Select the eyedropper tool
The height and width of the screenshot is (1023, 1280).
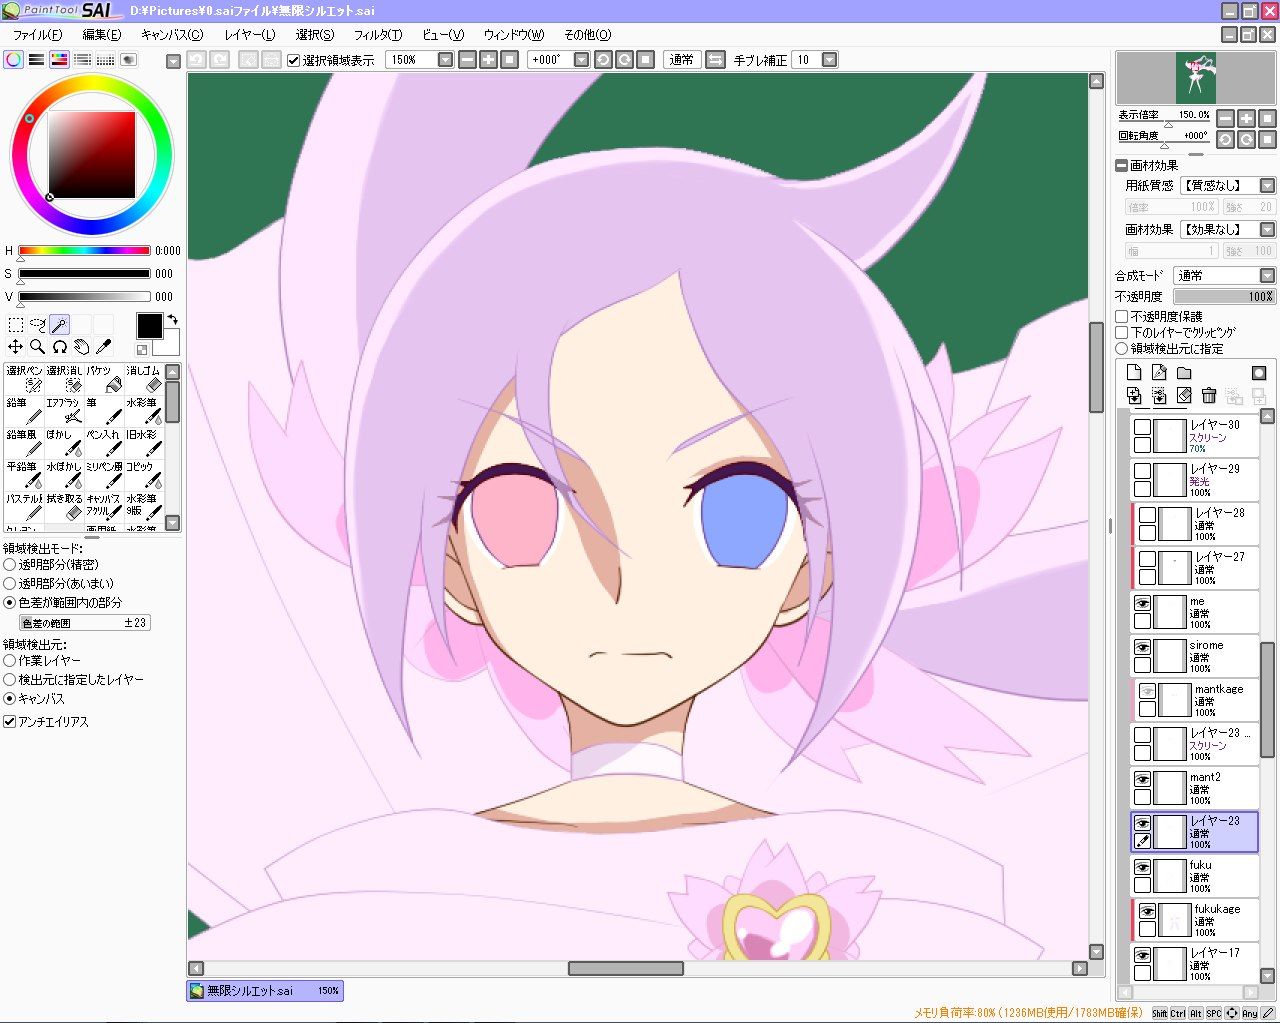[x=103, y=347]
